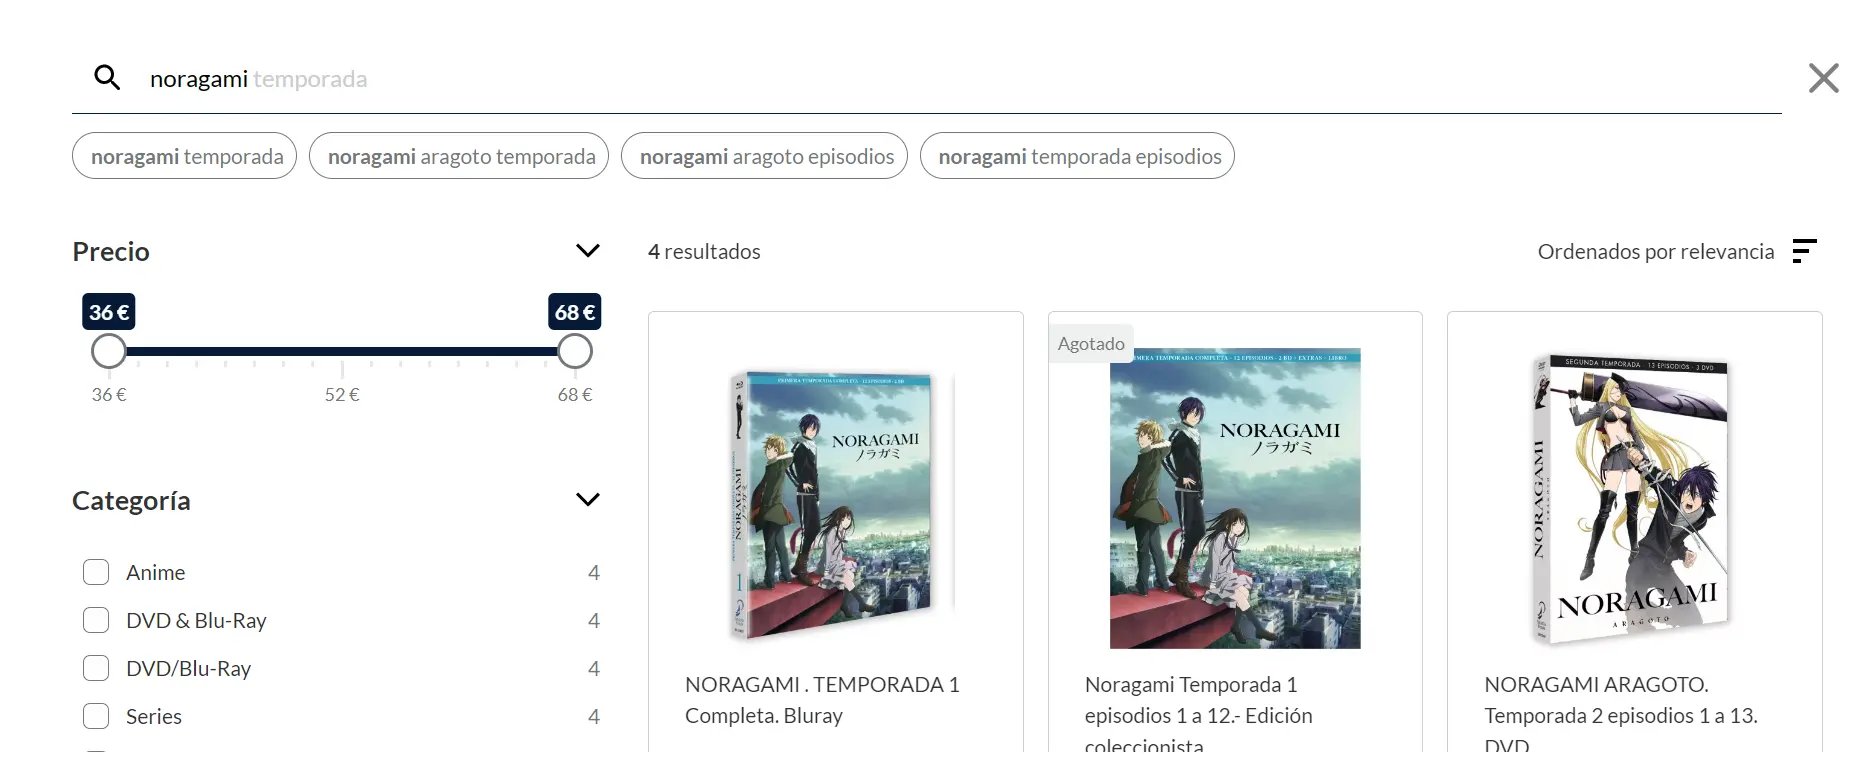Open the Noragami Aragoto DVD cover image
The height and width of the screenshot is (758, 1853).
[x=1635, y=498]
